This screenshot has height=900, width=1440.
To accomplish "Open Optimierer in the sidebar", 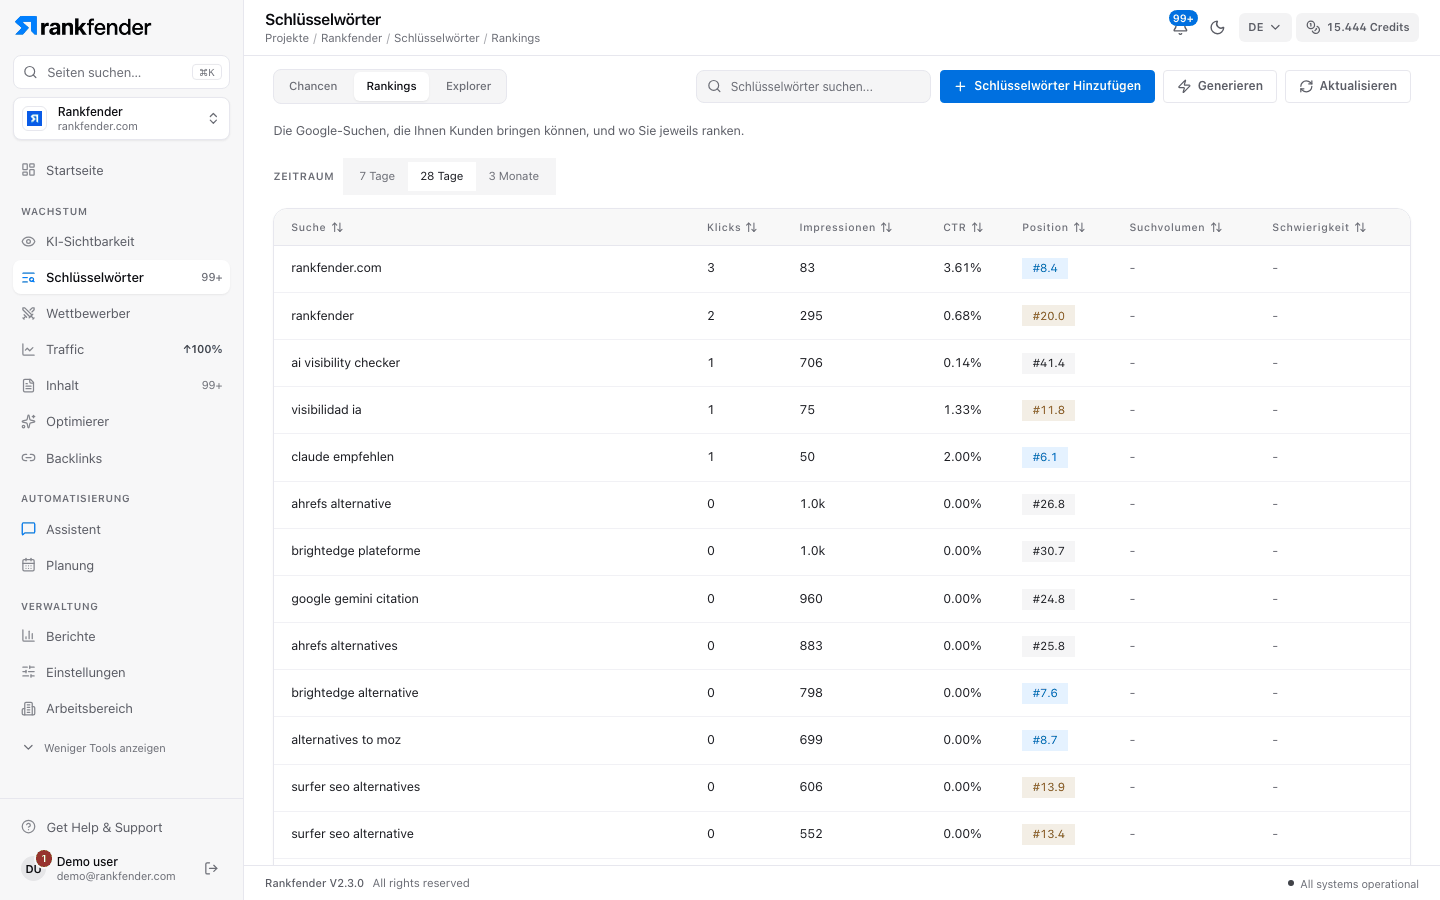I will click(x=122, y=421).
